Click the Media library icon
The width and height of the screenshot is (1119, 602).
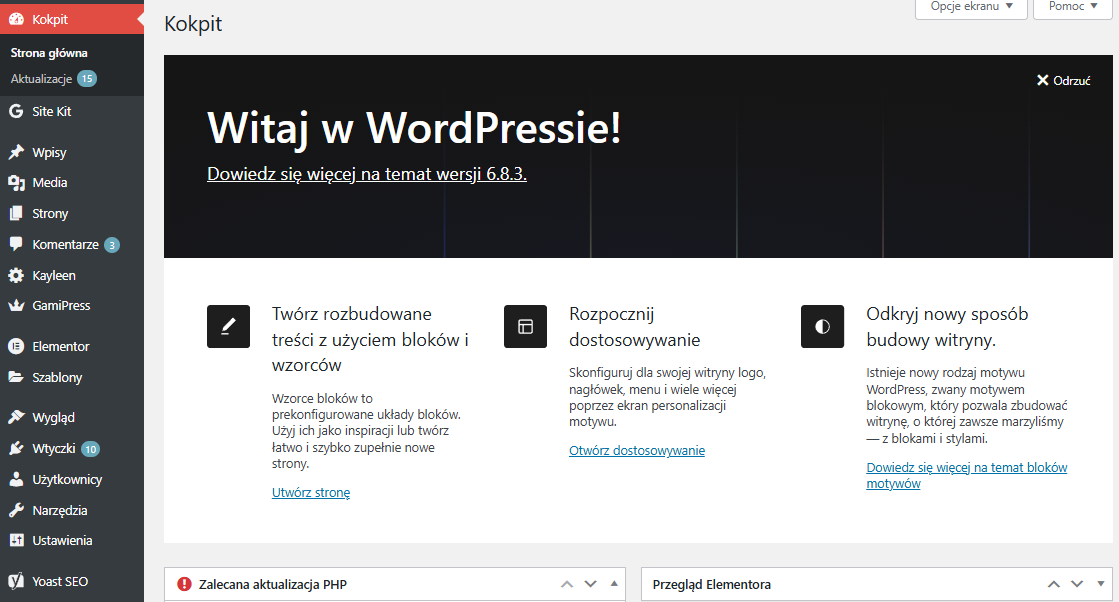click(x=16, y=183)
